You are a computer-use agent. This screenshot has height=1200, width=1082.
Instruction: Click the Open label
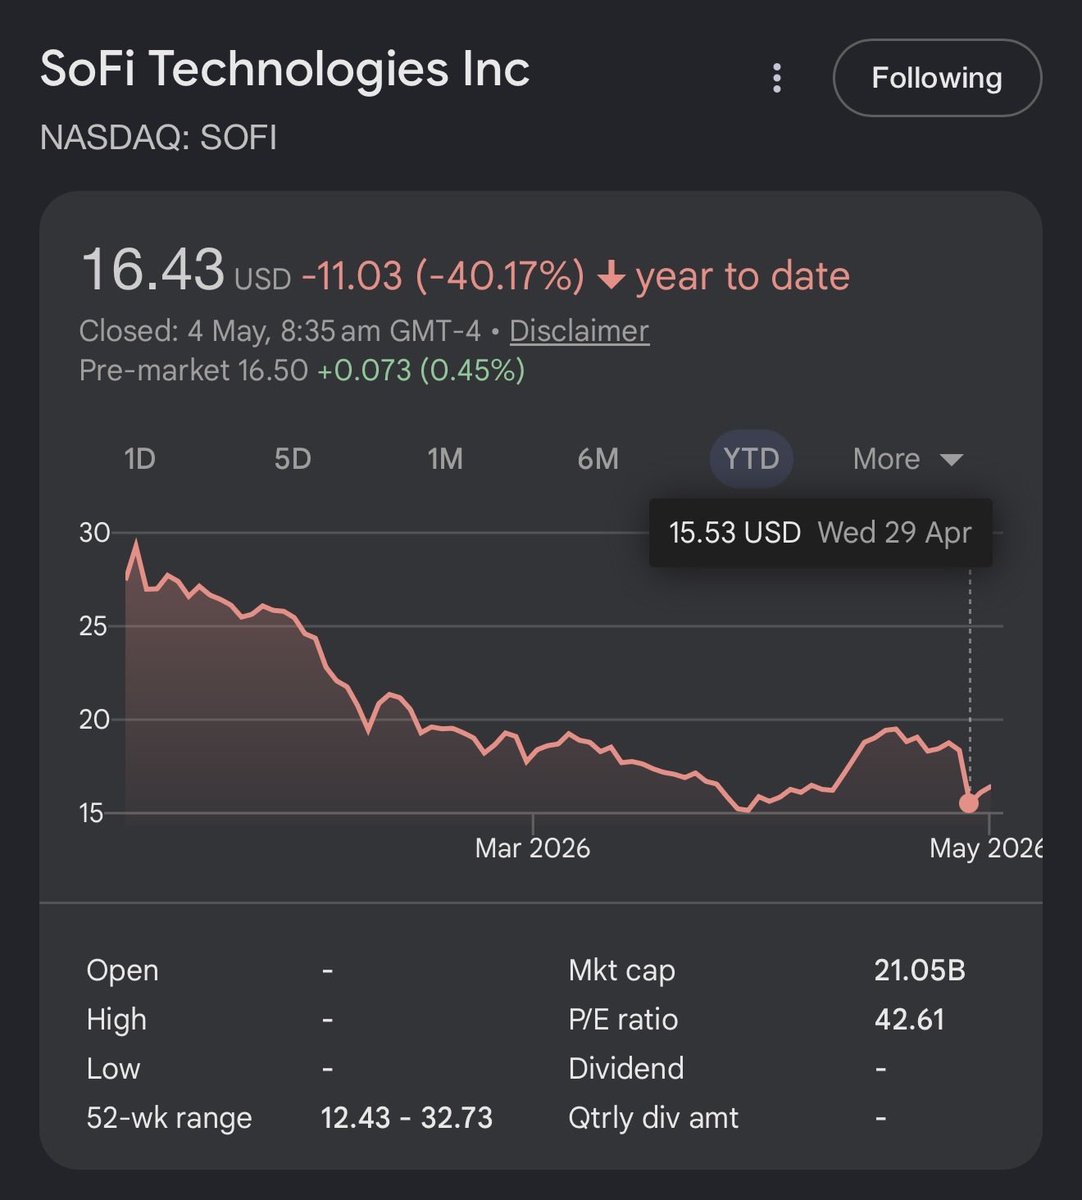click(x=123, y=970)
